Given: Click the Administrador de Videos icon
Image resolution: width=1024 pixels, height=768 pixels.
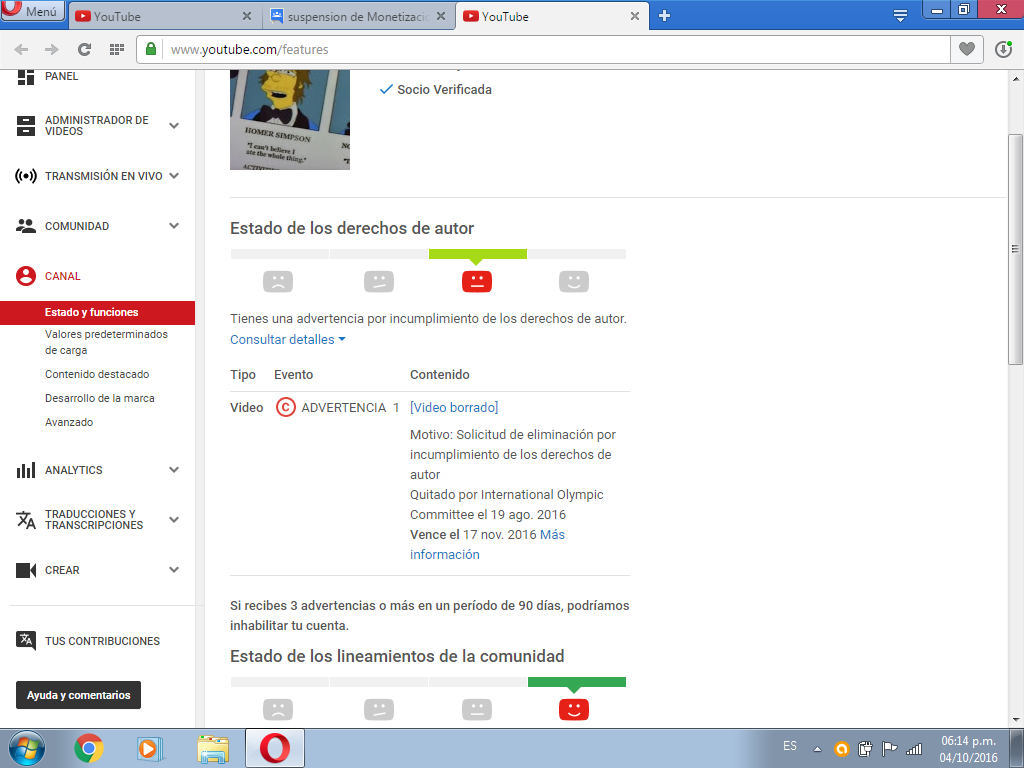Looking at the screenshot, I should [x=25, y=125].
